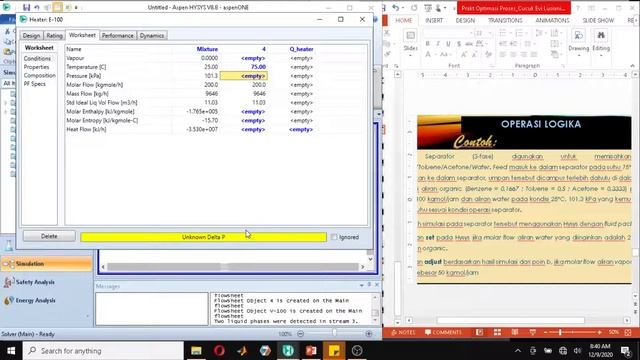
Task: Switch to the Simulation environment
Action: pyautogui.click(x=47, y=264)
